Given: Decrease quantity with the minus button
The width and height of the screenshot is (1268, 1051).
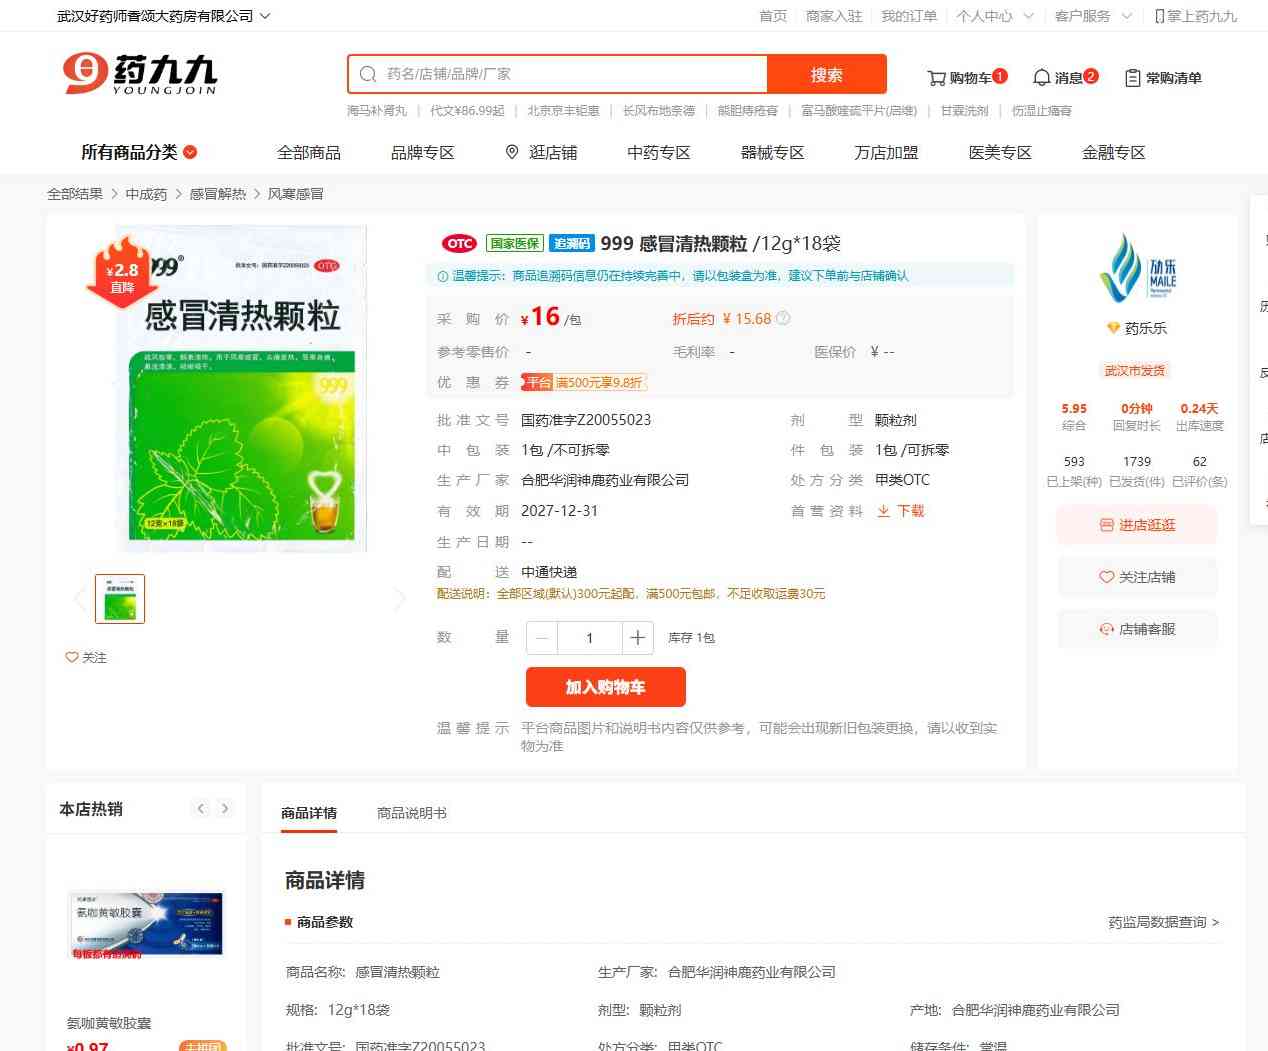Looking at the screenshot, I should [x=542, y=638].
